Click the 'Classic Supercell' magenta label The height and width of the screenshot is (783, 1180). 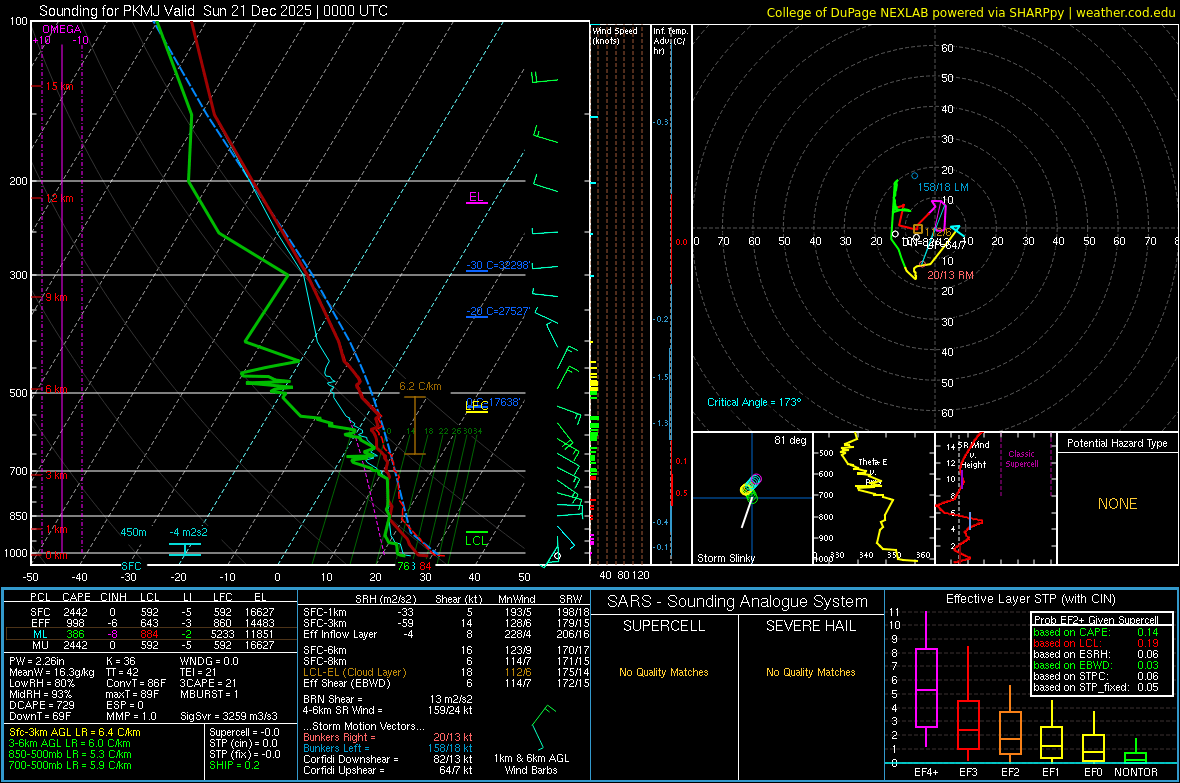tap(1021, 459)
